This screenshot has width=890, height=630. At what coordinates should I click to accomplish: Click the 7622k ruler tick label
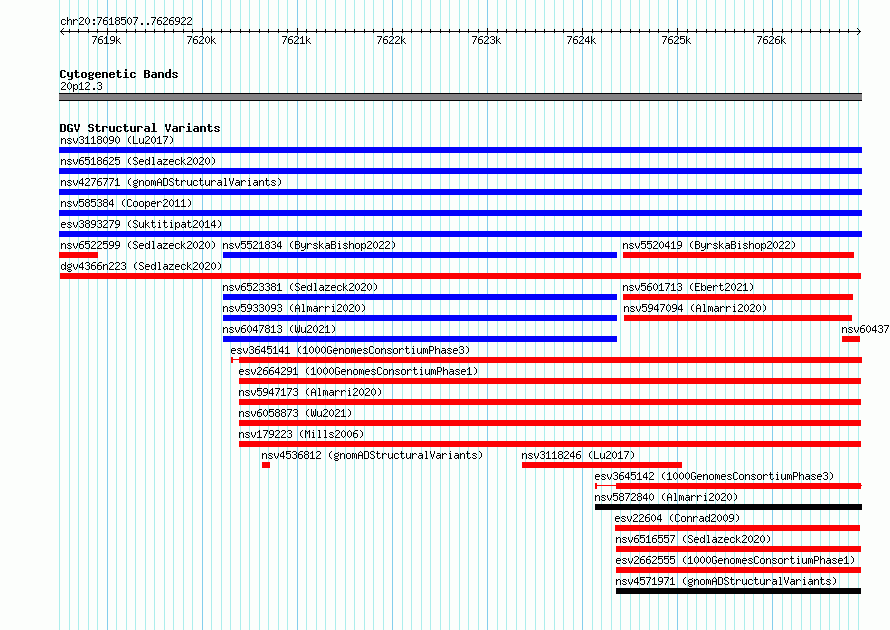pyautogui.click(x=391, y=40)
